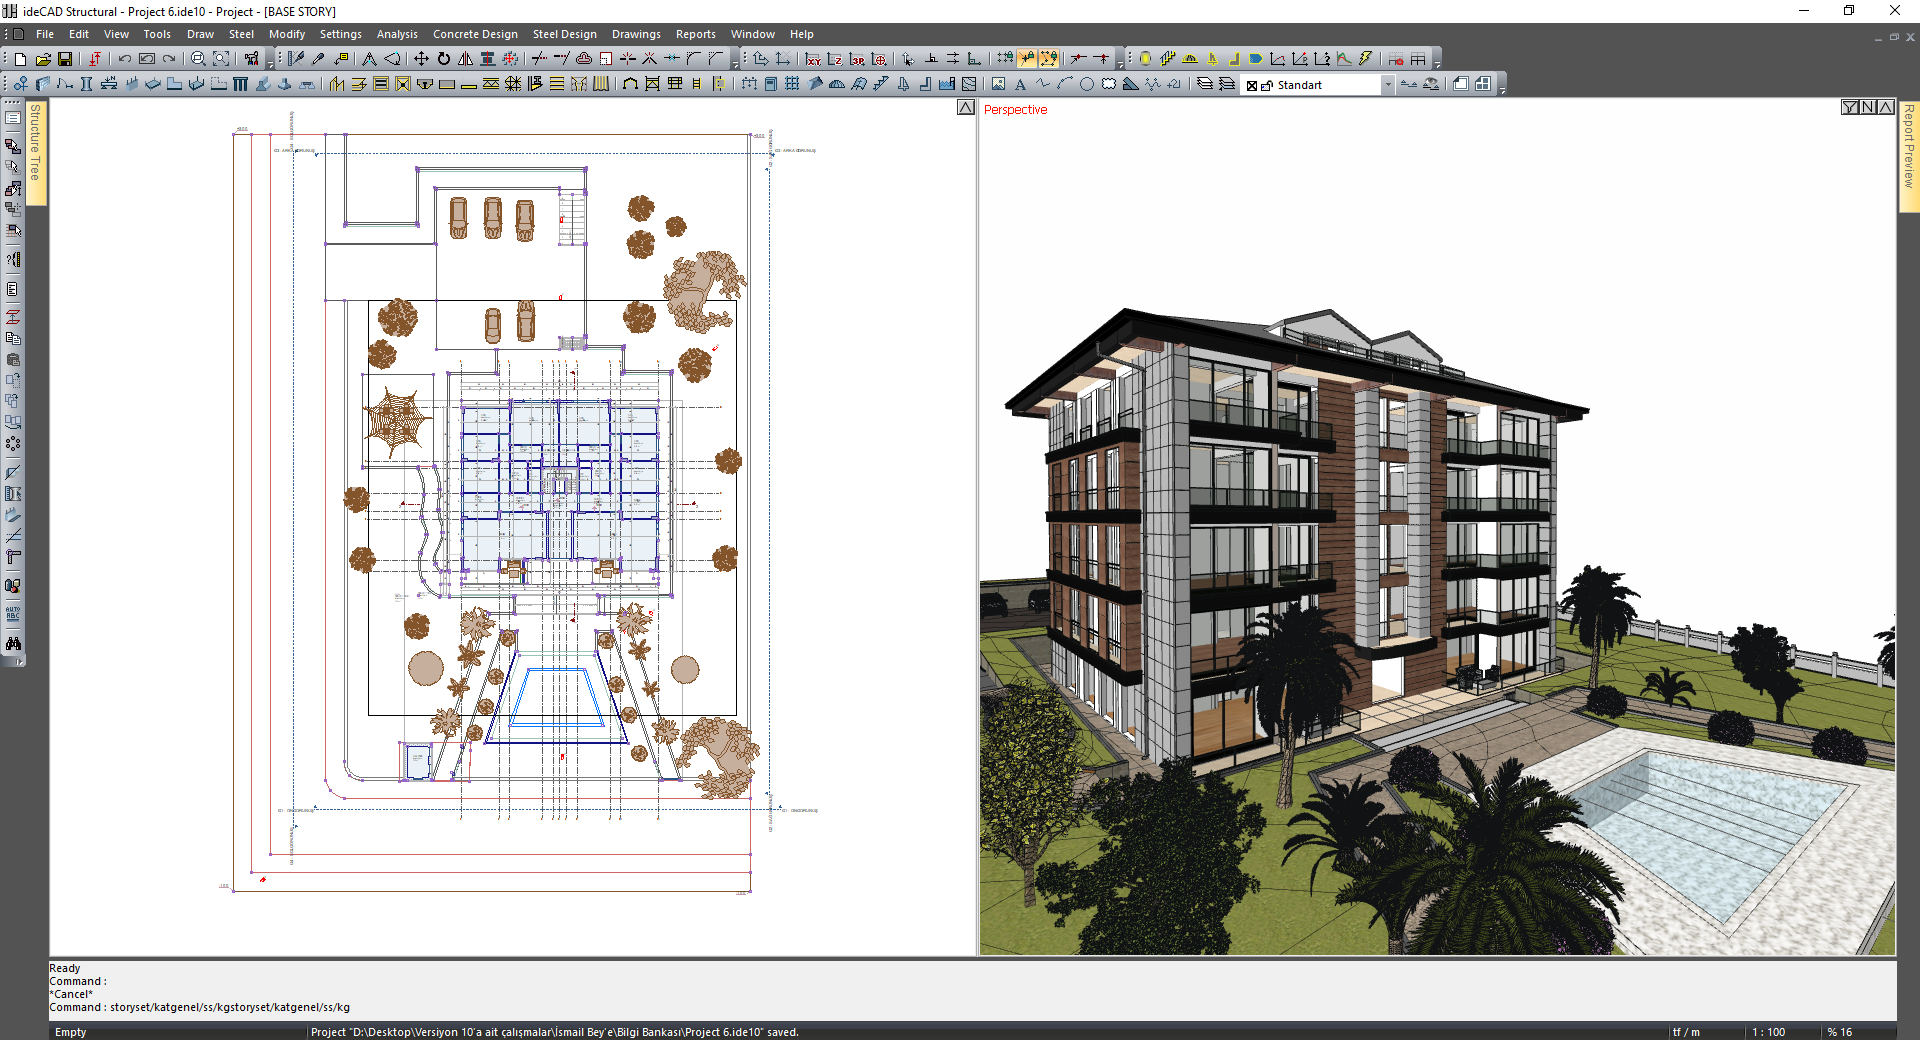Save project using the floppy disk icon
The height and width of the screenshot is (1040, 1920).
[65, 59]
